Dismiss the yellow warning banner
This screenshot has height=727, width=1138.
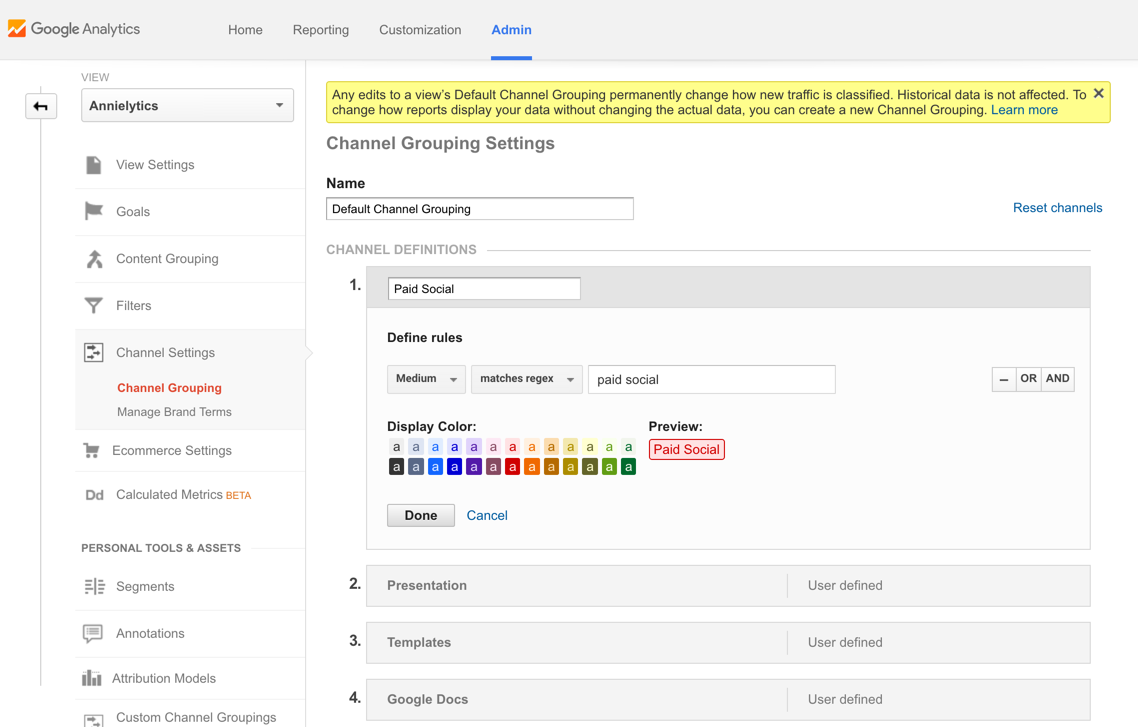click(x=1098, y=93)
